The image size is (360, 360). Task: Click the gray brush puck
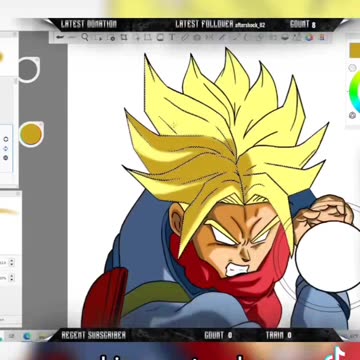[x=29, y=70]
